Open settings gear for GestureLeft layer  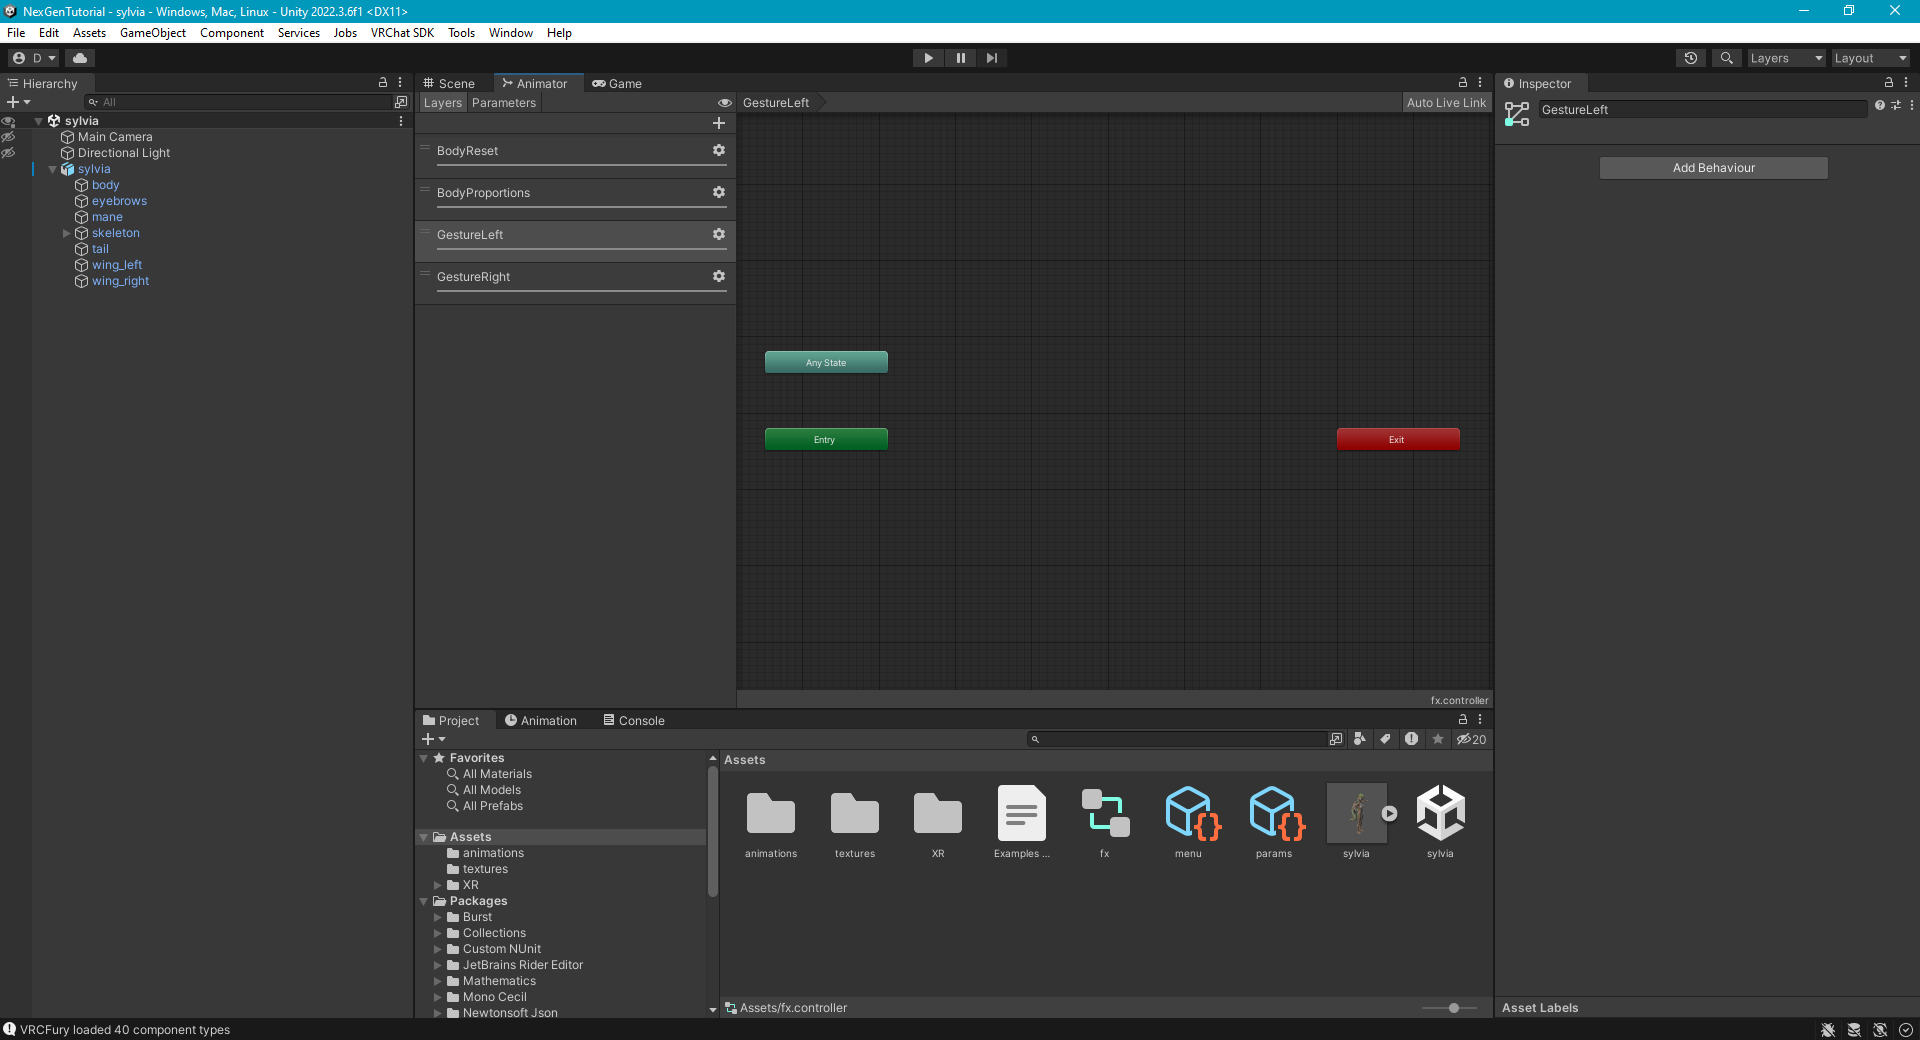click(x=718, y=234)
